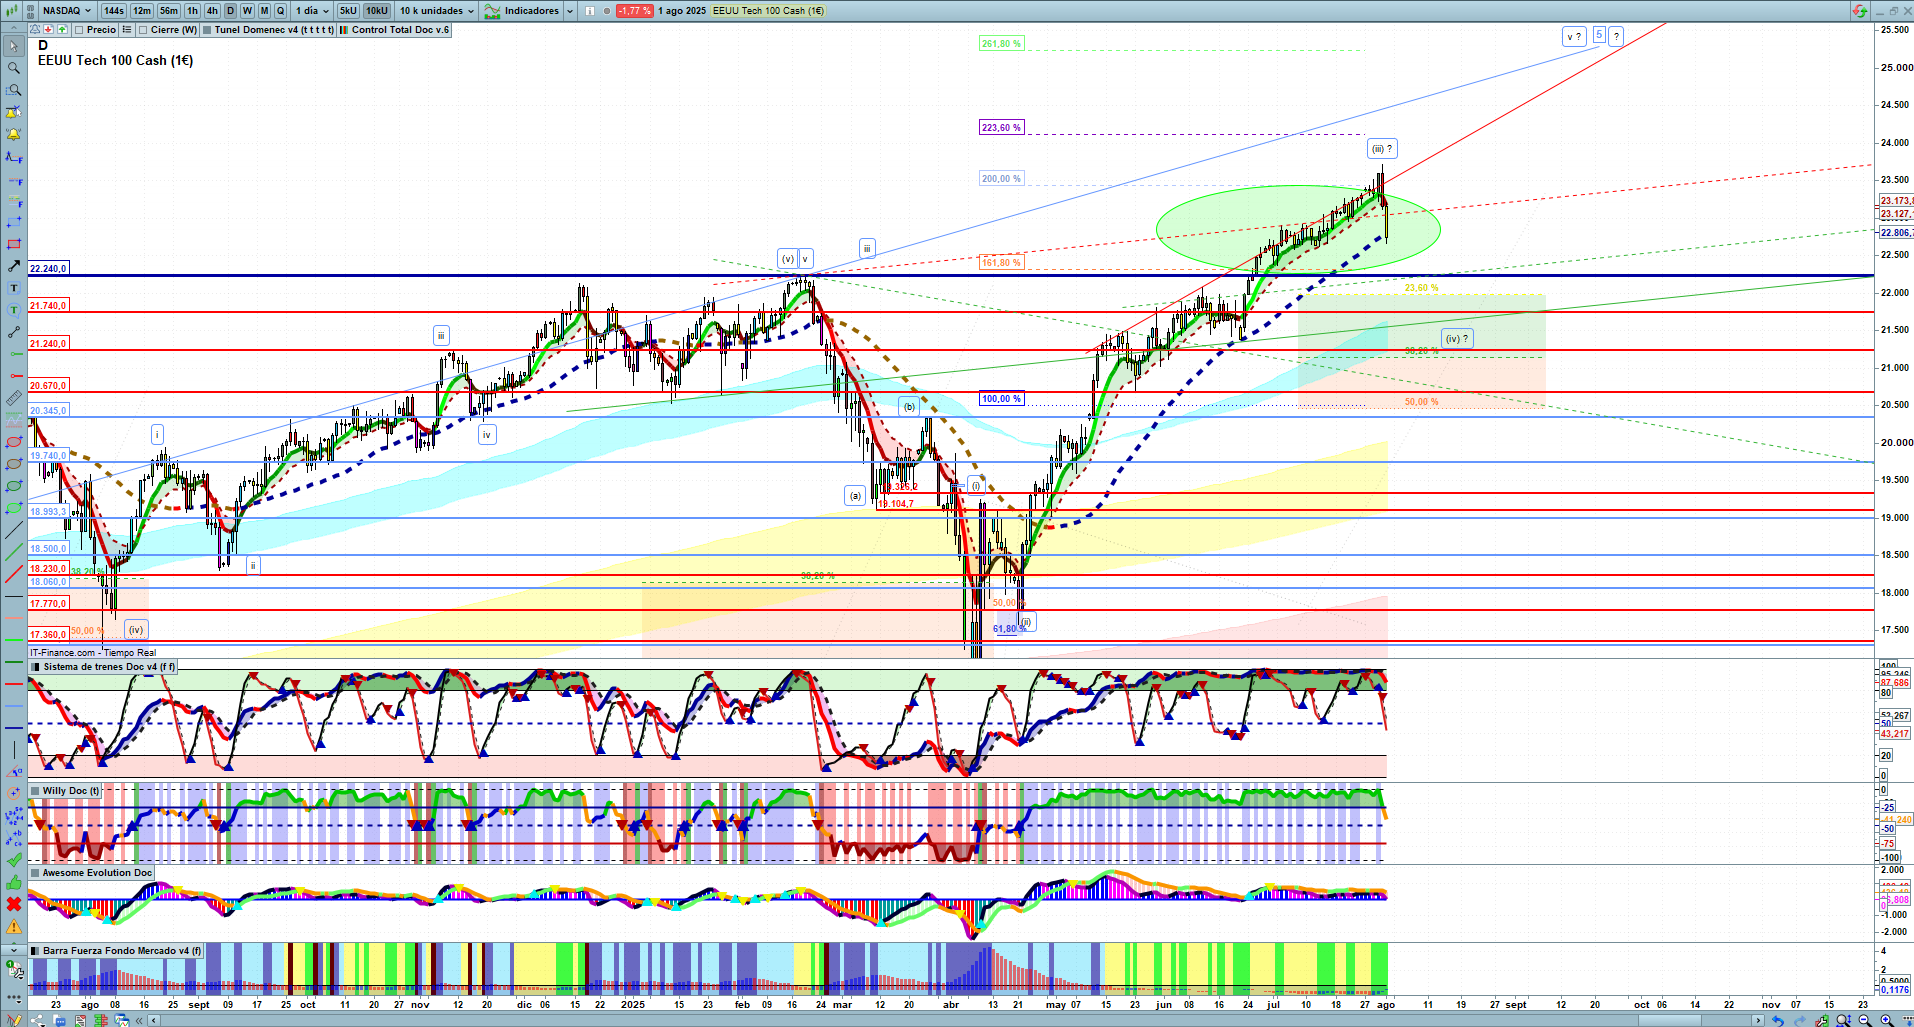This screenshot has height=1027, width=1914.
Task: Select the ruler measurement tool
Action: pos(14,398)
